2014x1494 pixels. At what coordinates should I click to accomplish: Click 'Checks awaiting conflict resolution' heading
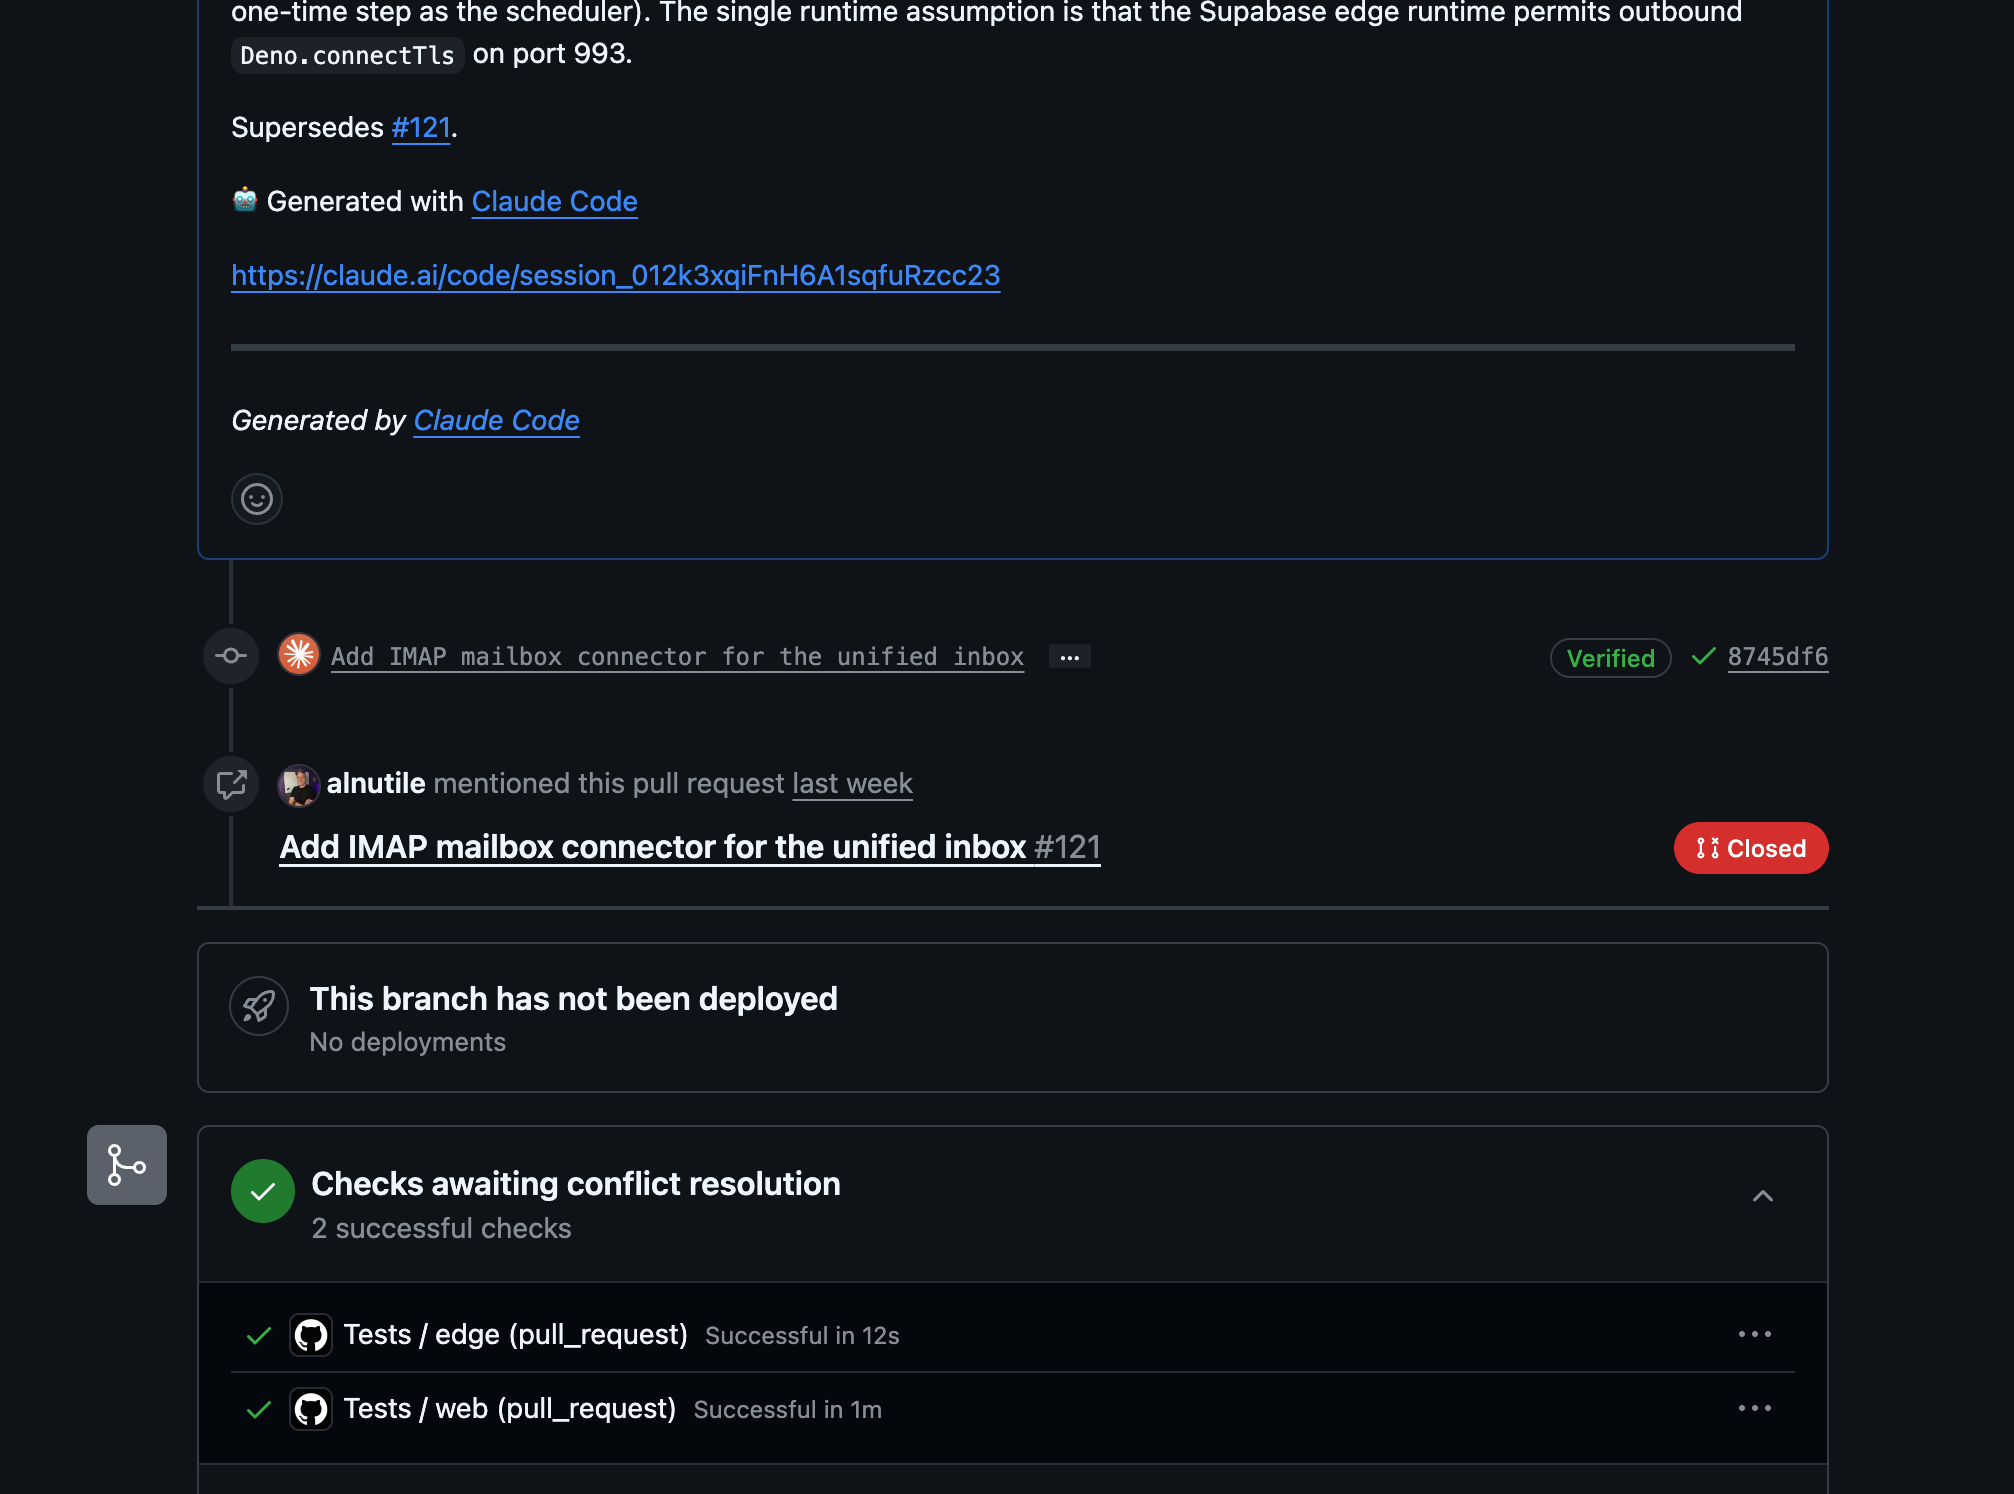(576, 1183)
